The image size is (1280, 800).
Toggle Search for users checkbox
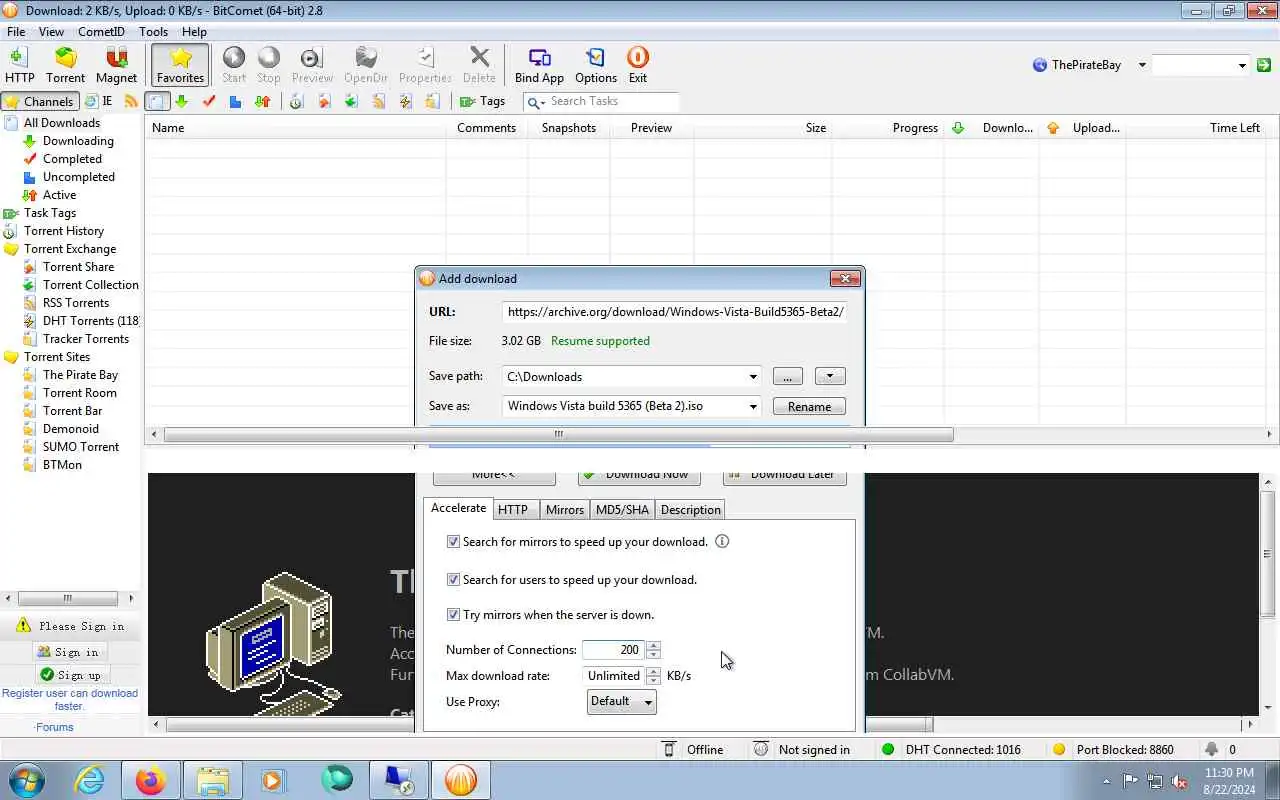[x=453, y=579]
